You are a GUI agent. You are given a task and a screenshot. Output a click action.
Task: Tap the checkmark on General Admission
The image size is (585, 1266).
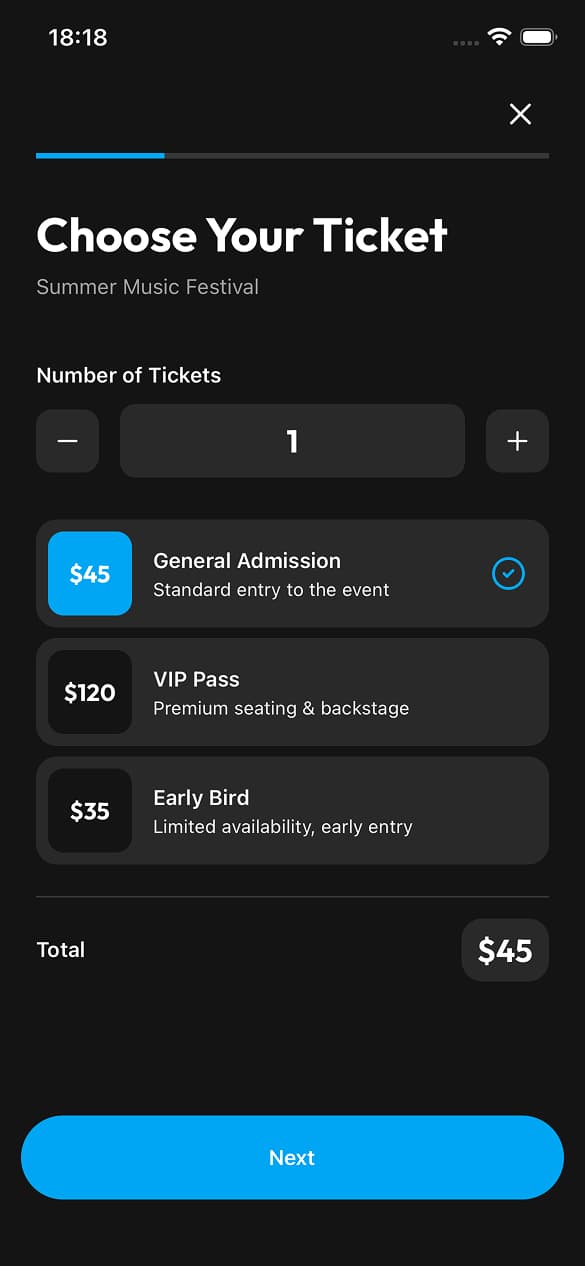[x=508, y=573]
